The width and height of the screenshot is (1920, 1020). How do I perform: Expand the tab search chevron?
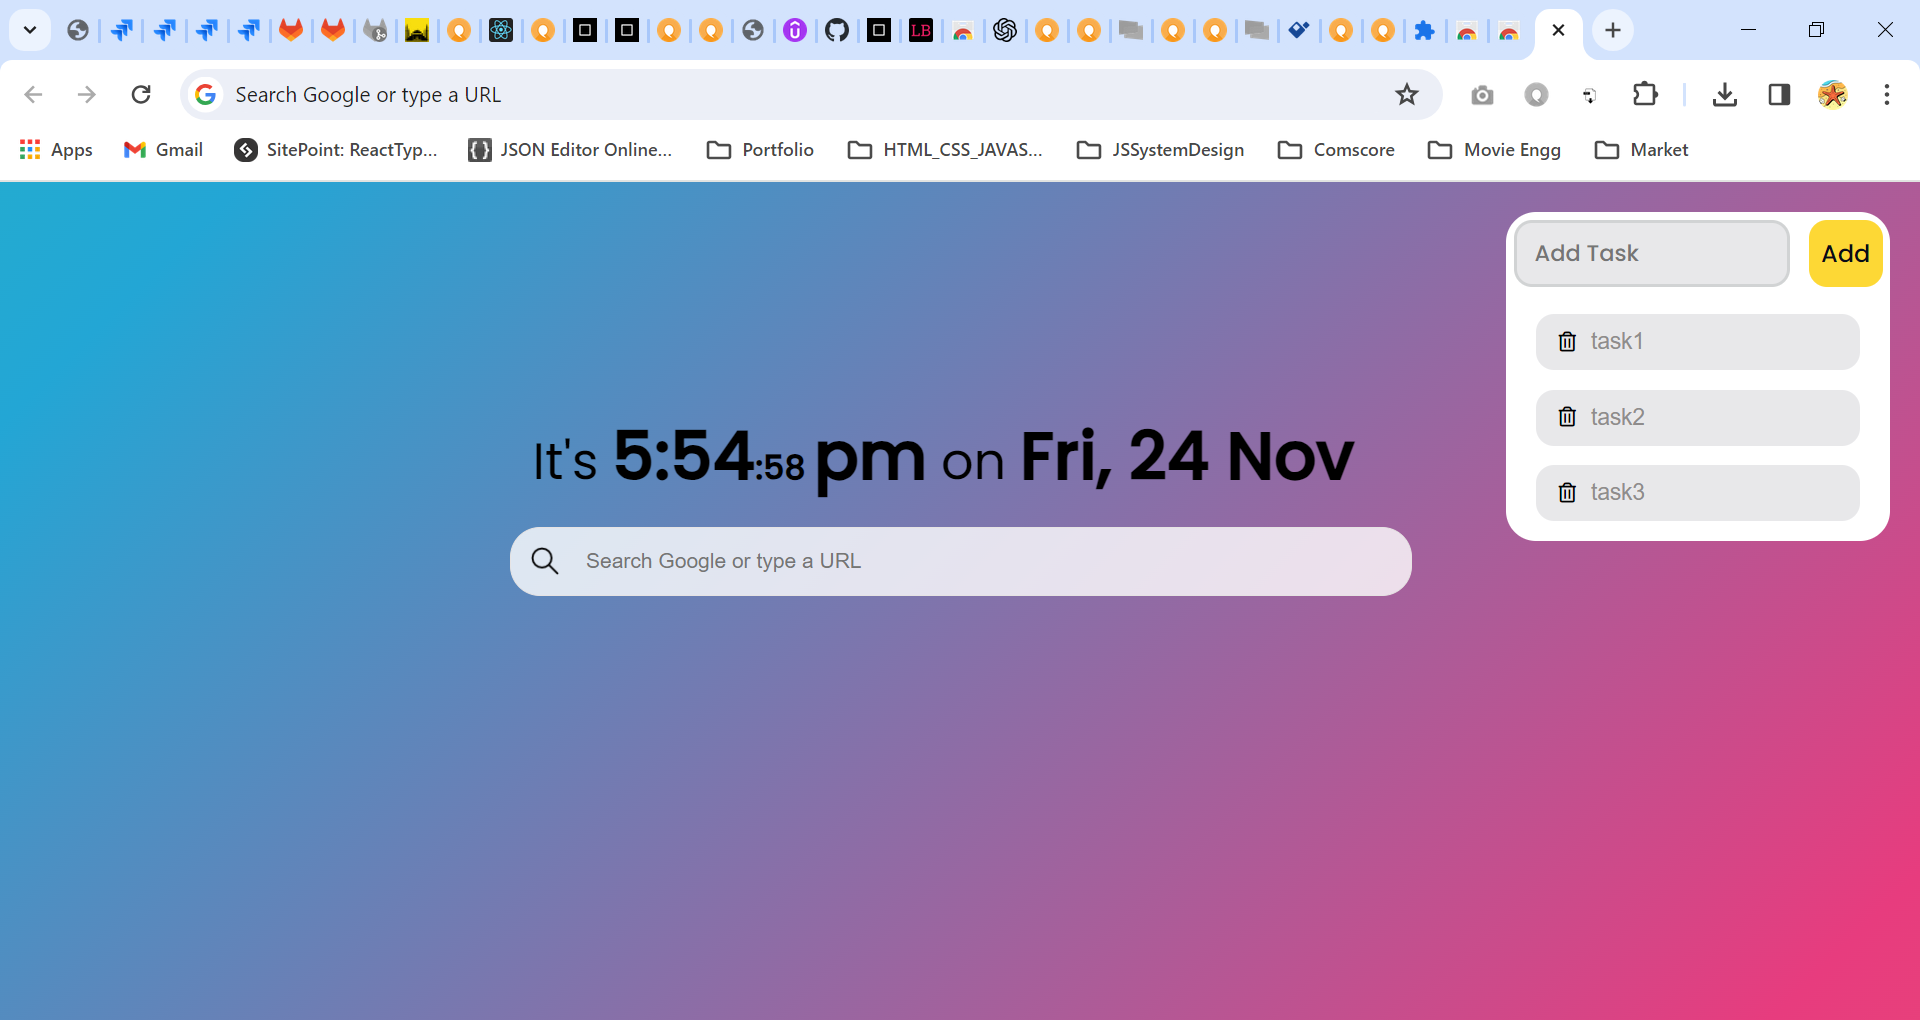[29, 30]
